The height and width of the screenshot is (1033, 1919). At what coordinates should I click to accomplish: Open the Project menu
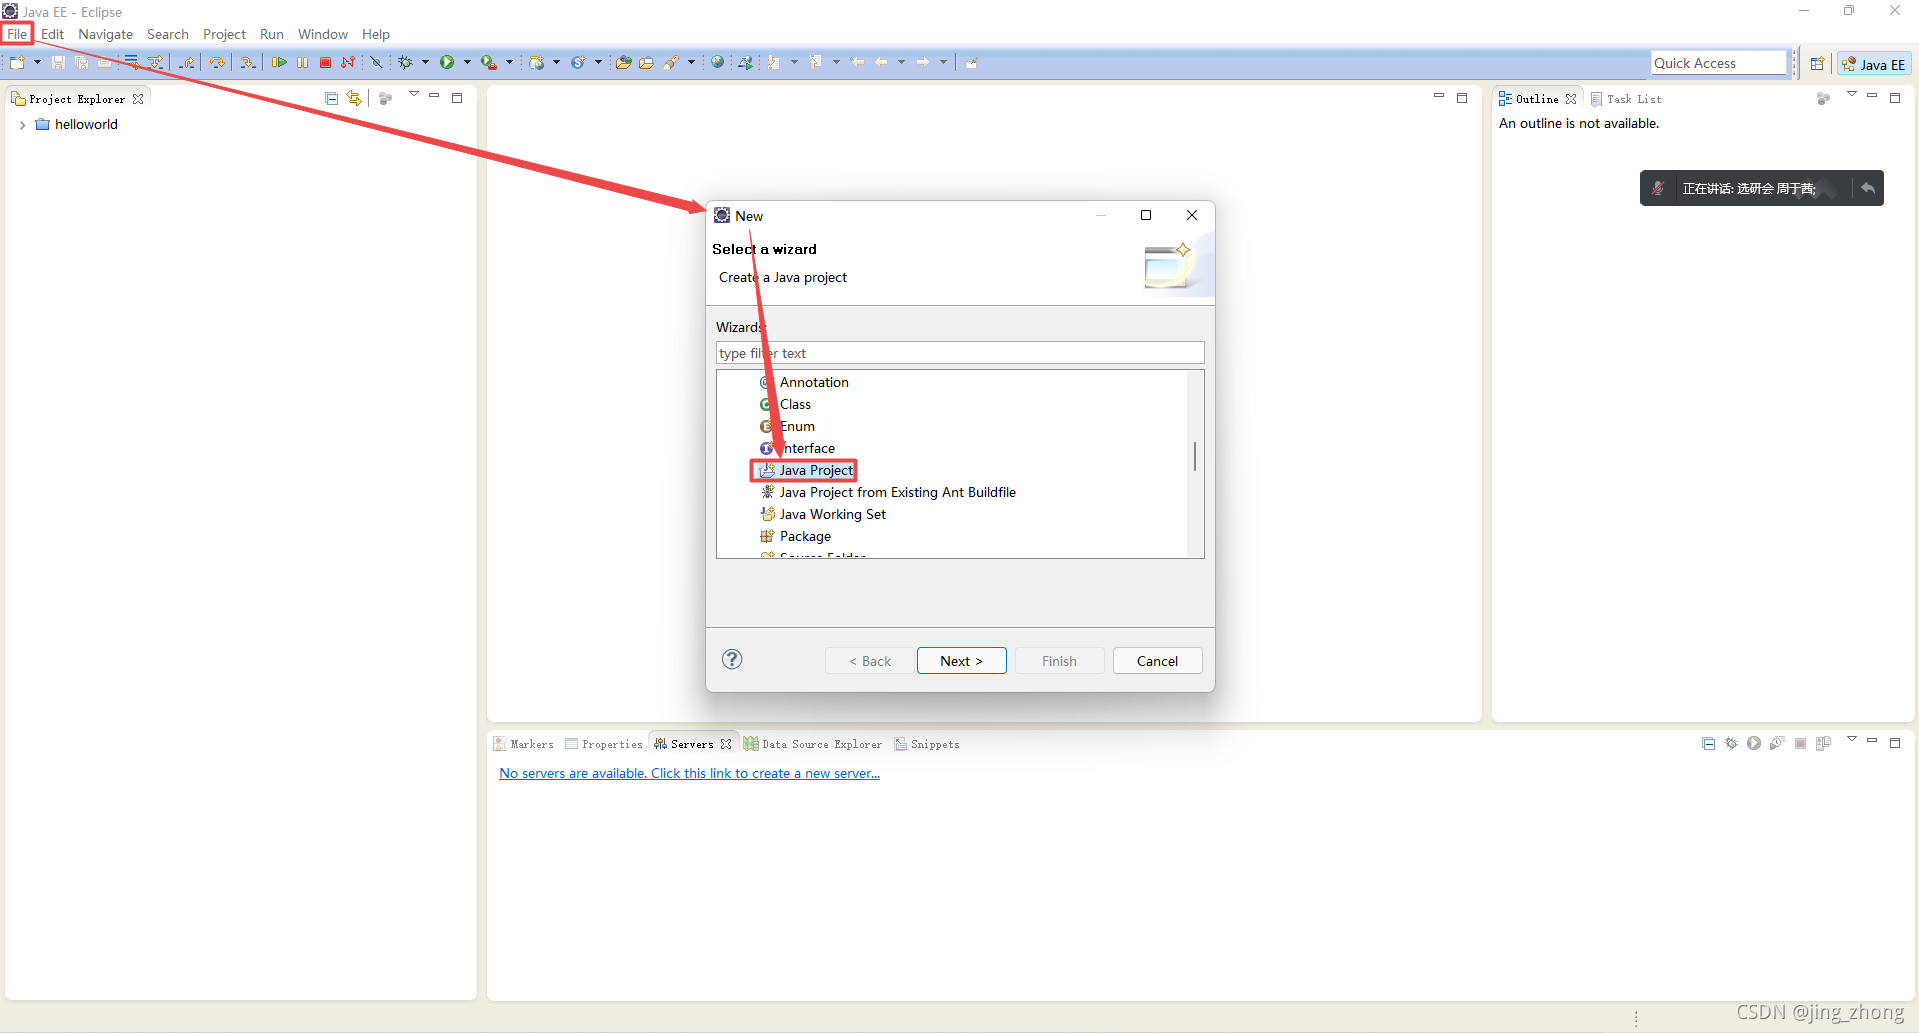click(224, 34)
